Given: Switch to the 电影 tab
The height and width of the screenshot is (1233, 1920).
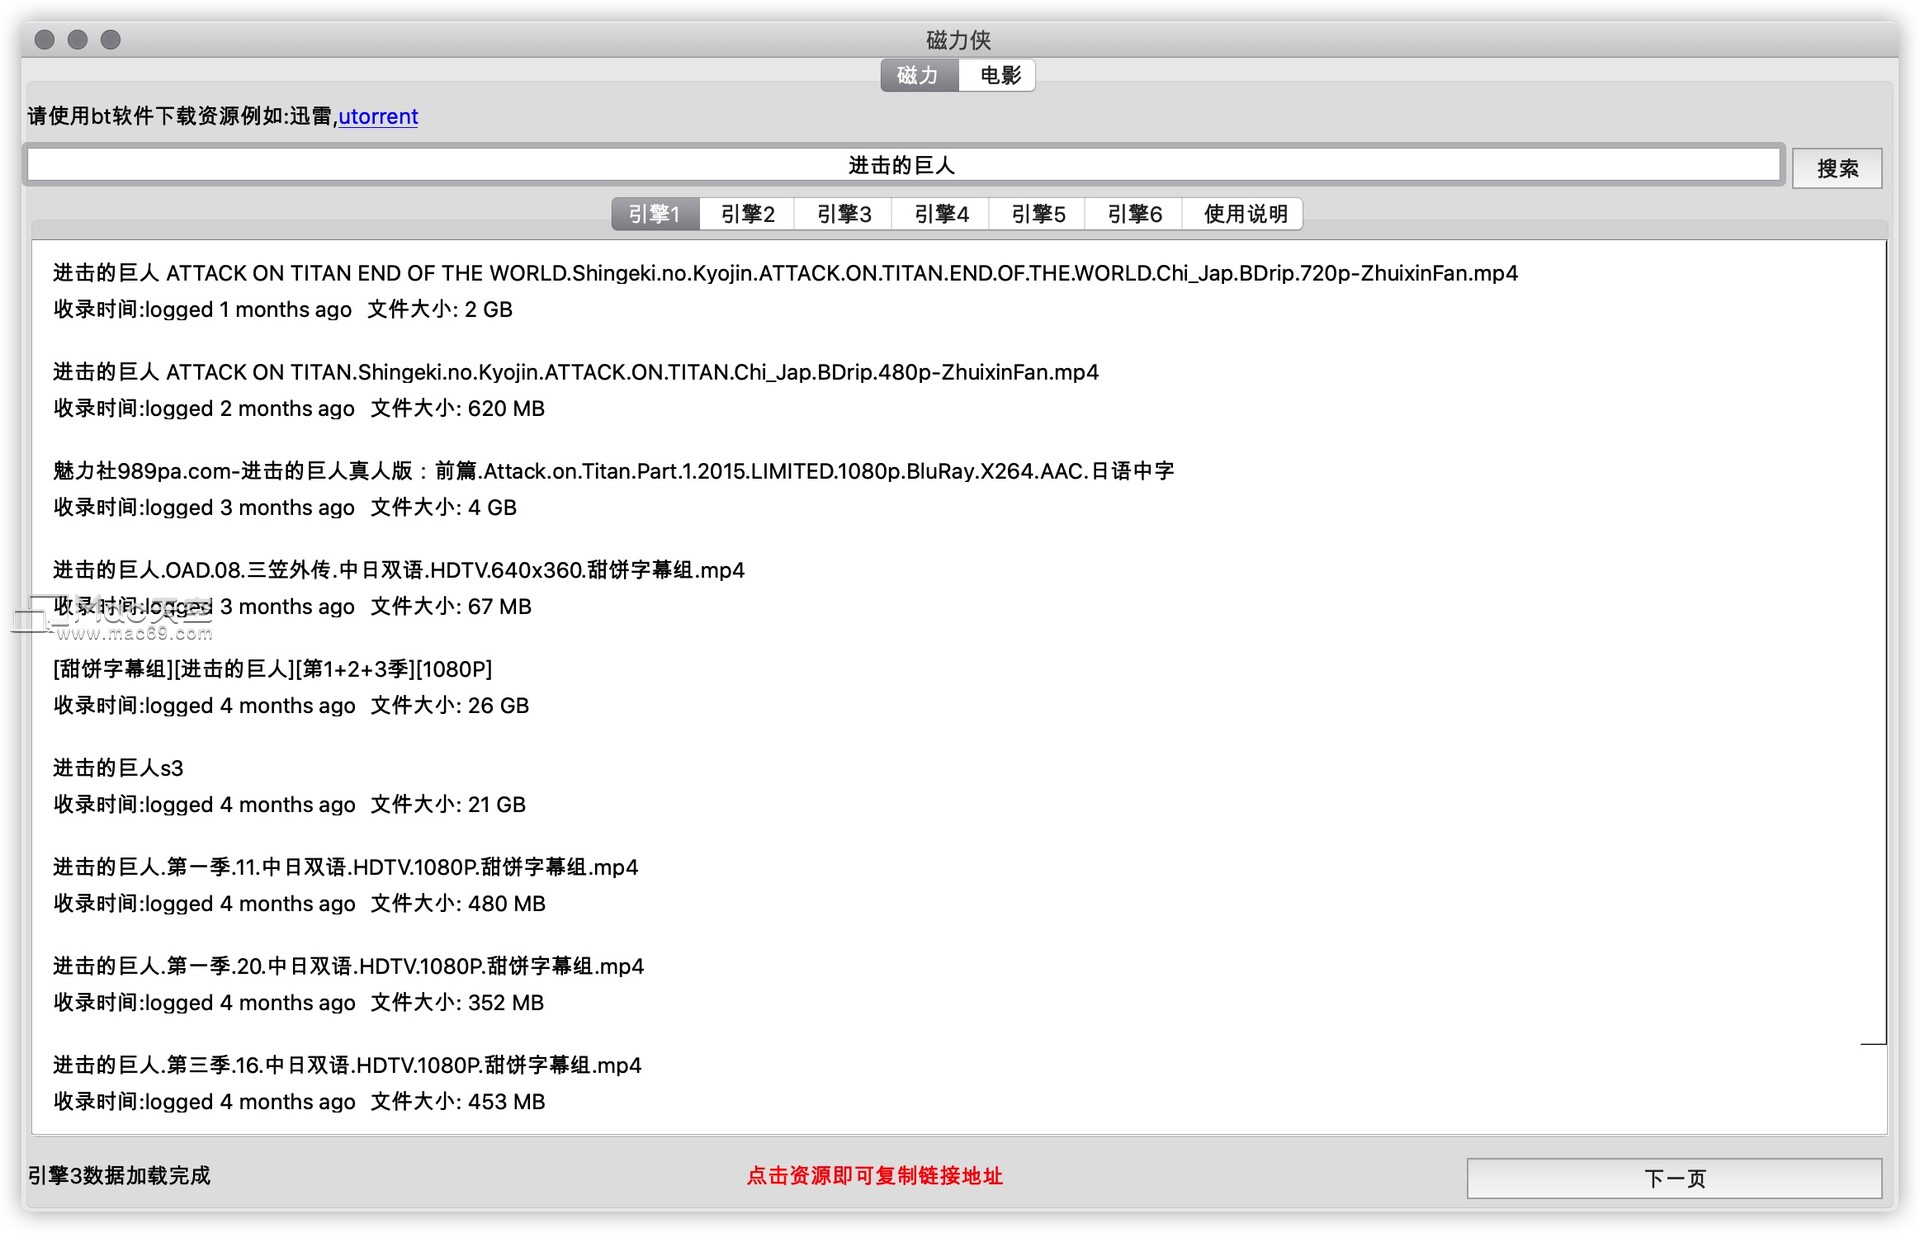Looking at the screenshot, I should click(x=998, y=76).
